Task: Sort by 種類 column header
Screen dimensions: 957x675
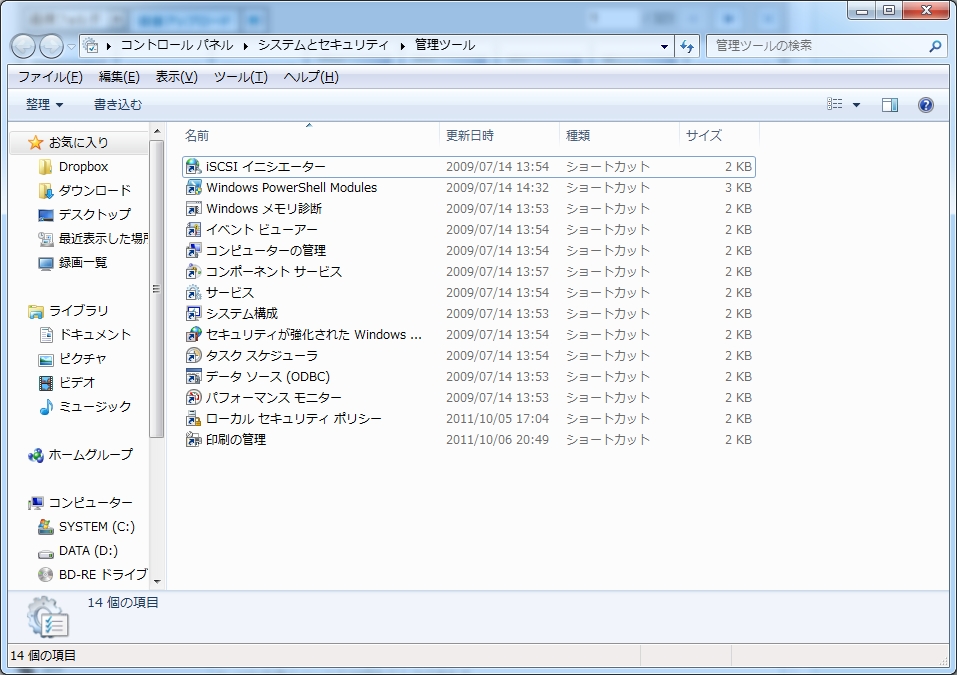Action: pos(619,135)
